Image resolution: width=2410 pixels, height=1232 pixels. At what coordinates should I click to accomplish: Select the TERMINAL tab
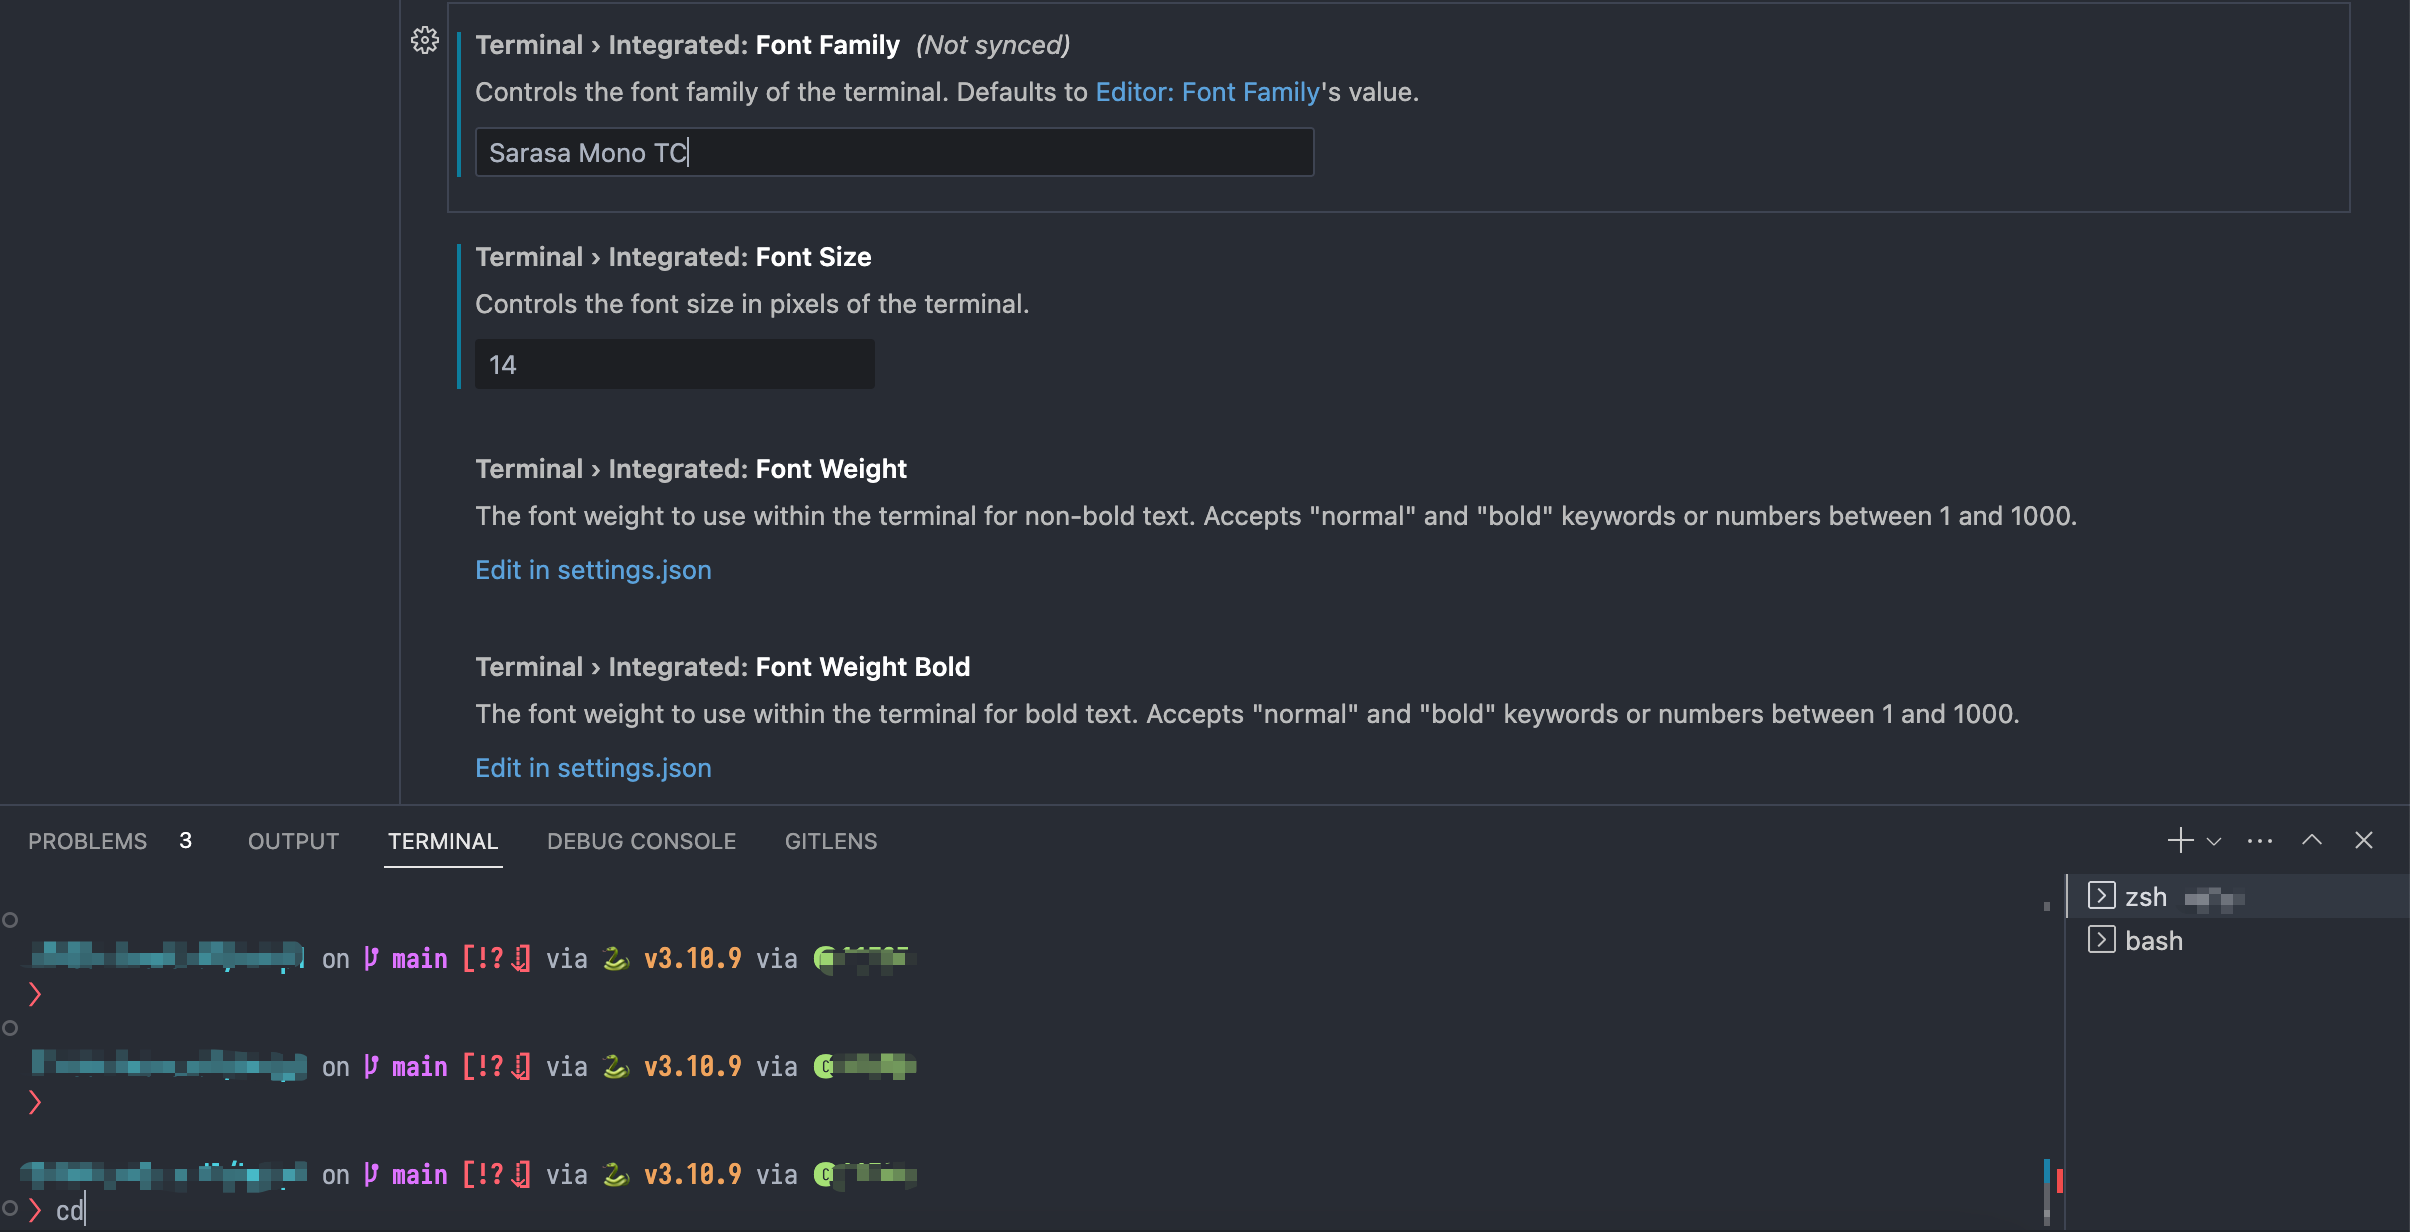[443, 841]
